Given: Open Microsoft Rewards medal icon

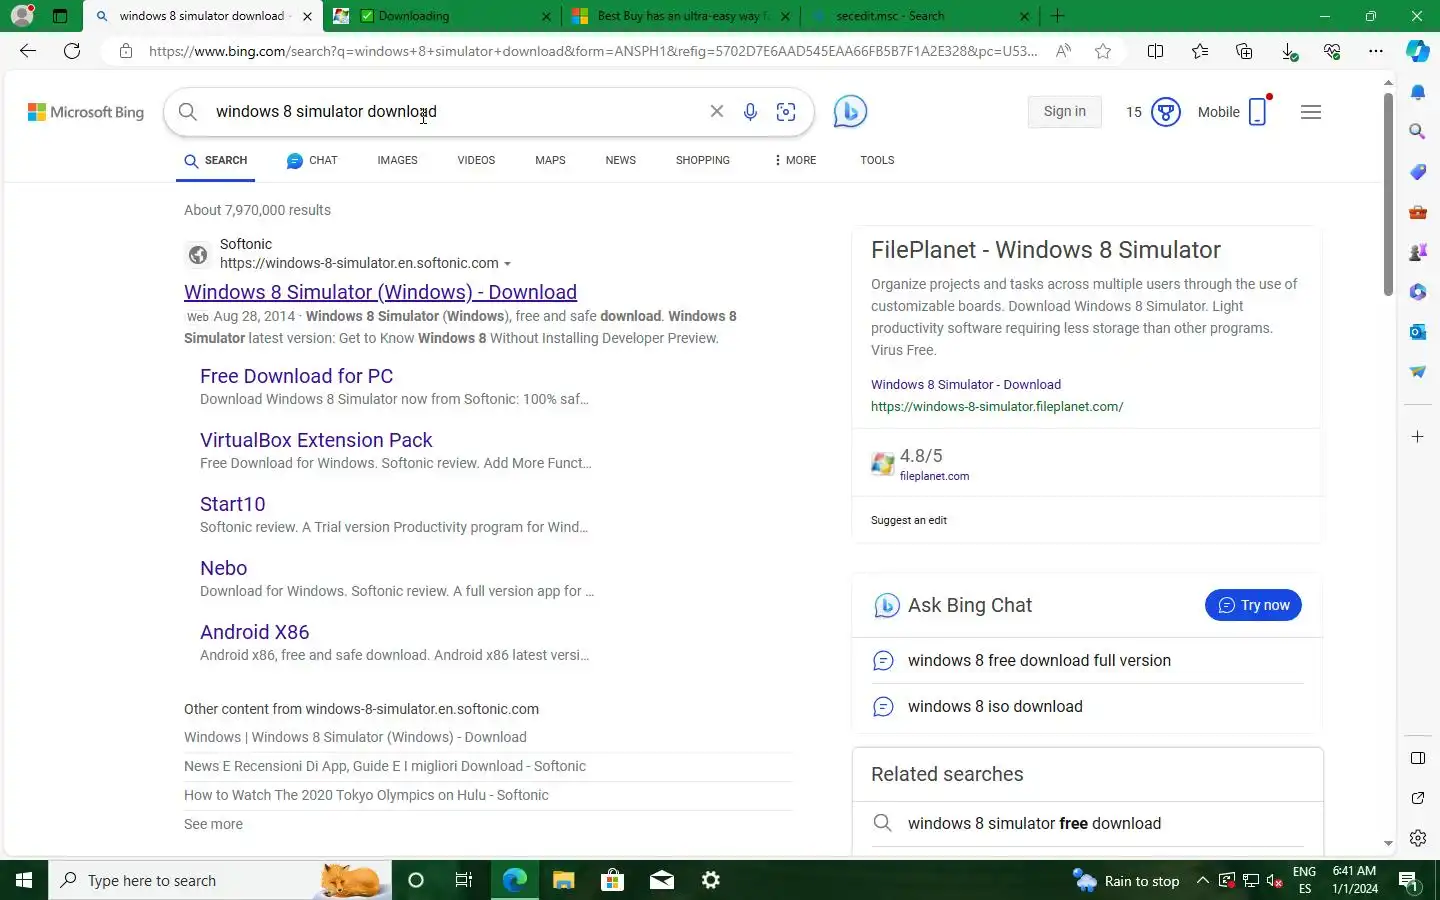Looking at the screenshot, I should [1166, 112].
